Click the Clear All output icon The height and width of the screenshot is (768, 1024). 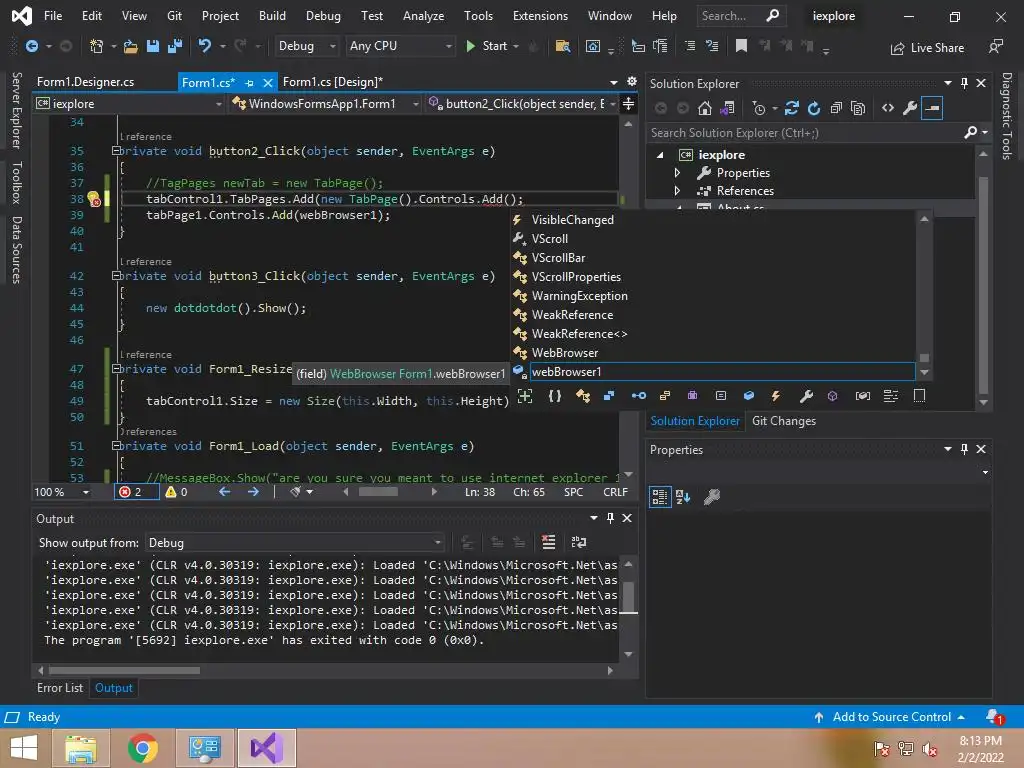coord(548,542)
